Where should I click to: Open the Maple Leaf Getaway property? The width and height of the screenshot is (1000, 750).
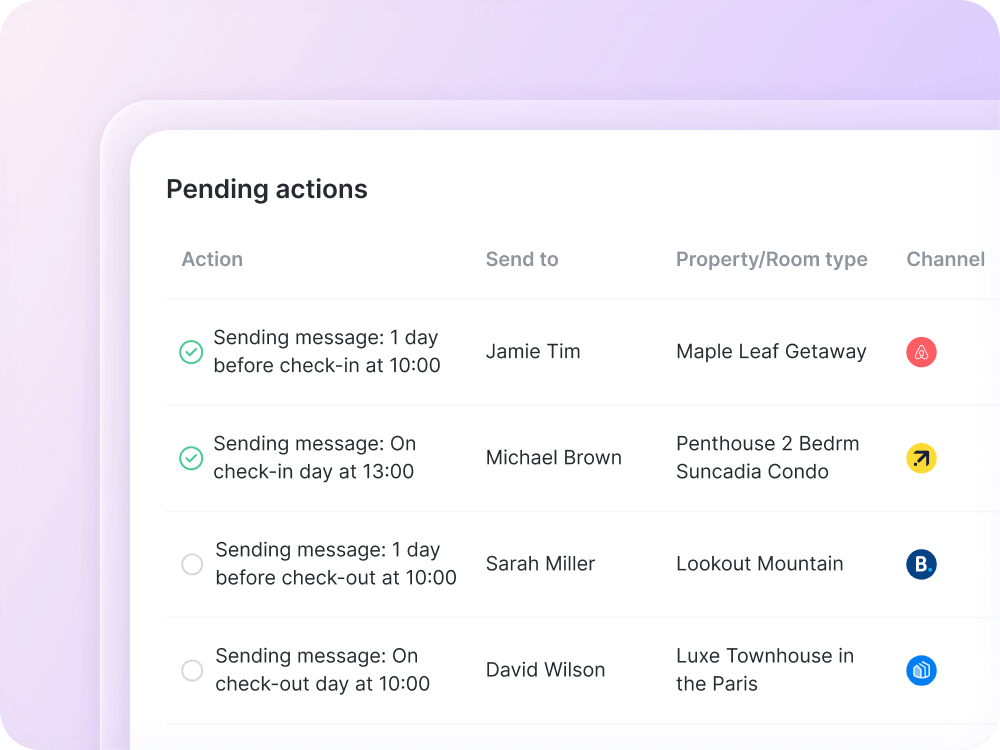coord(771,351)
